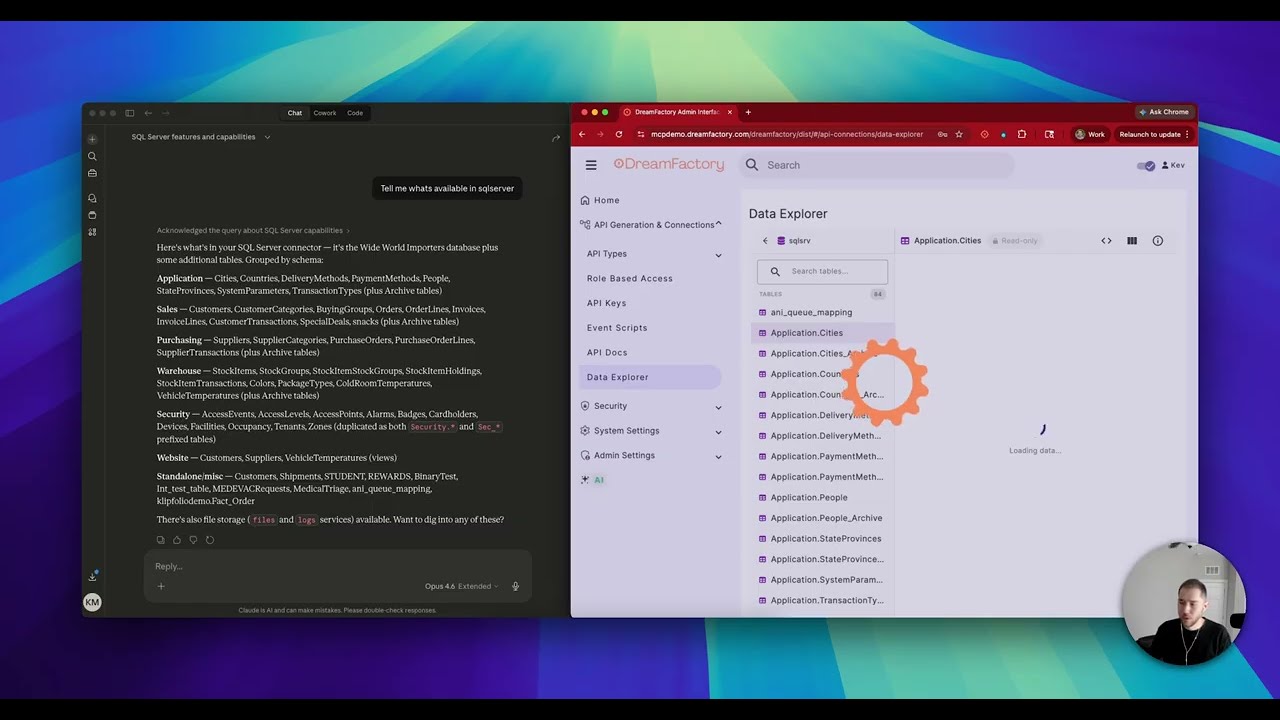The image size is (1280, 720).
Task: Open the columns view icon in Data Explorer
Action: (1132, 241)
